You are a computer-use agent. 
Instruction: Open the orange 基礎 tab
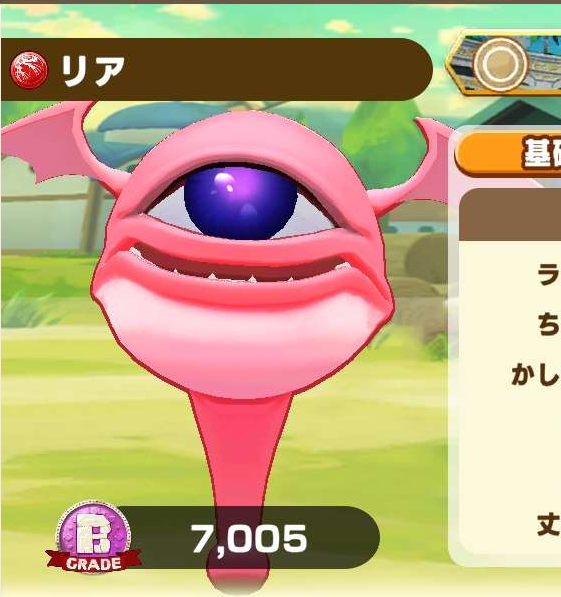[508, 153]
